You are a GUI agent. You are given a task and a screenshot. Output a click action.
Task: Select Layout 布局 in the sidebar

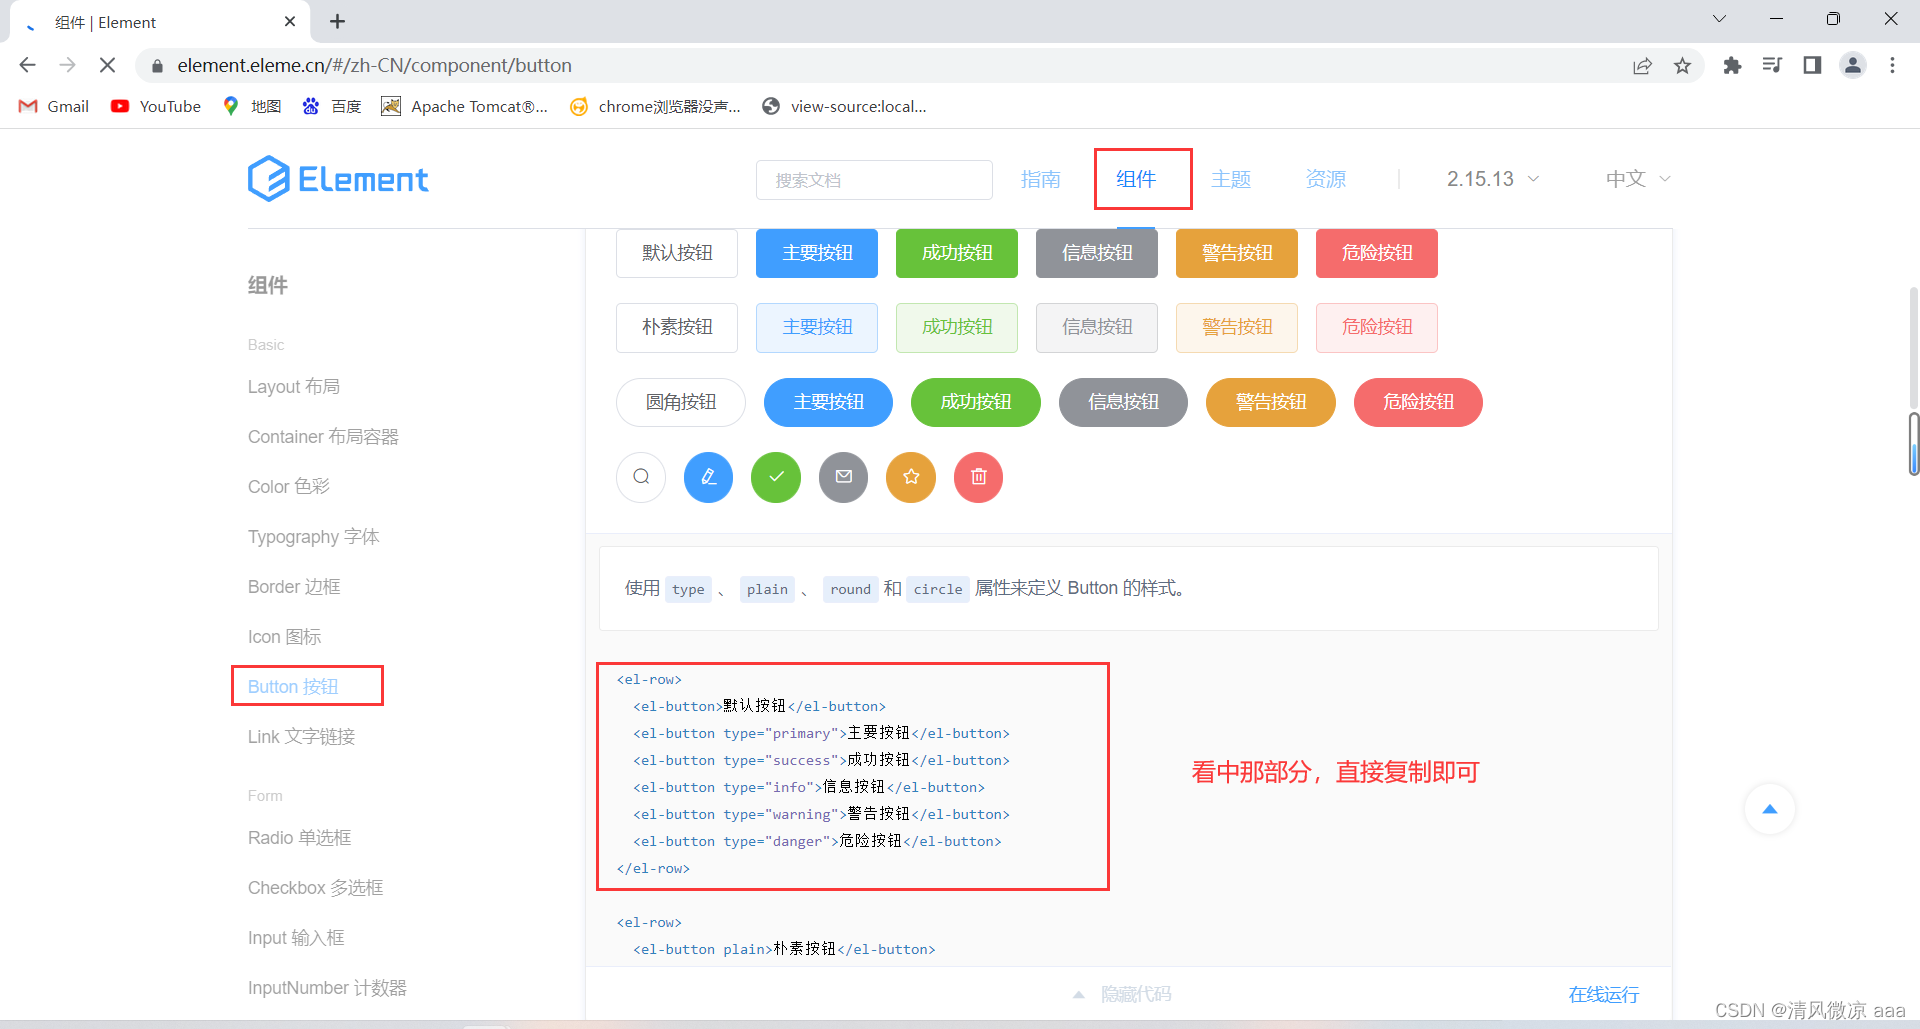point(294,387)
